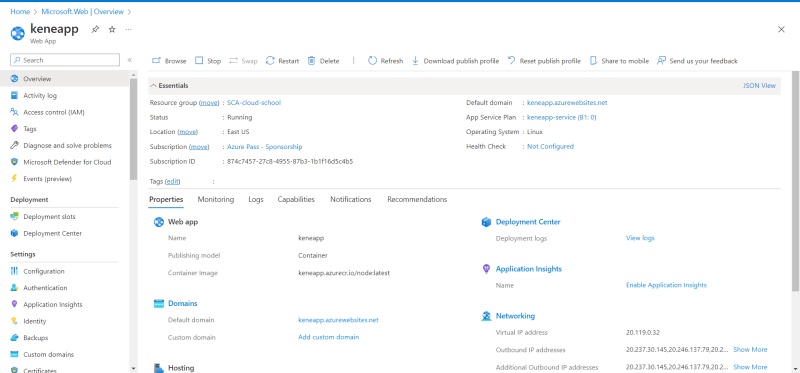800x373 pixels.
Task: Mark keneapp as a favorite with the star
Action: (112, 30)
